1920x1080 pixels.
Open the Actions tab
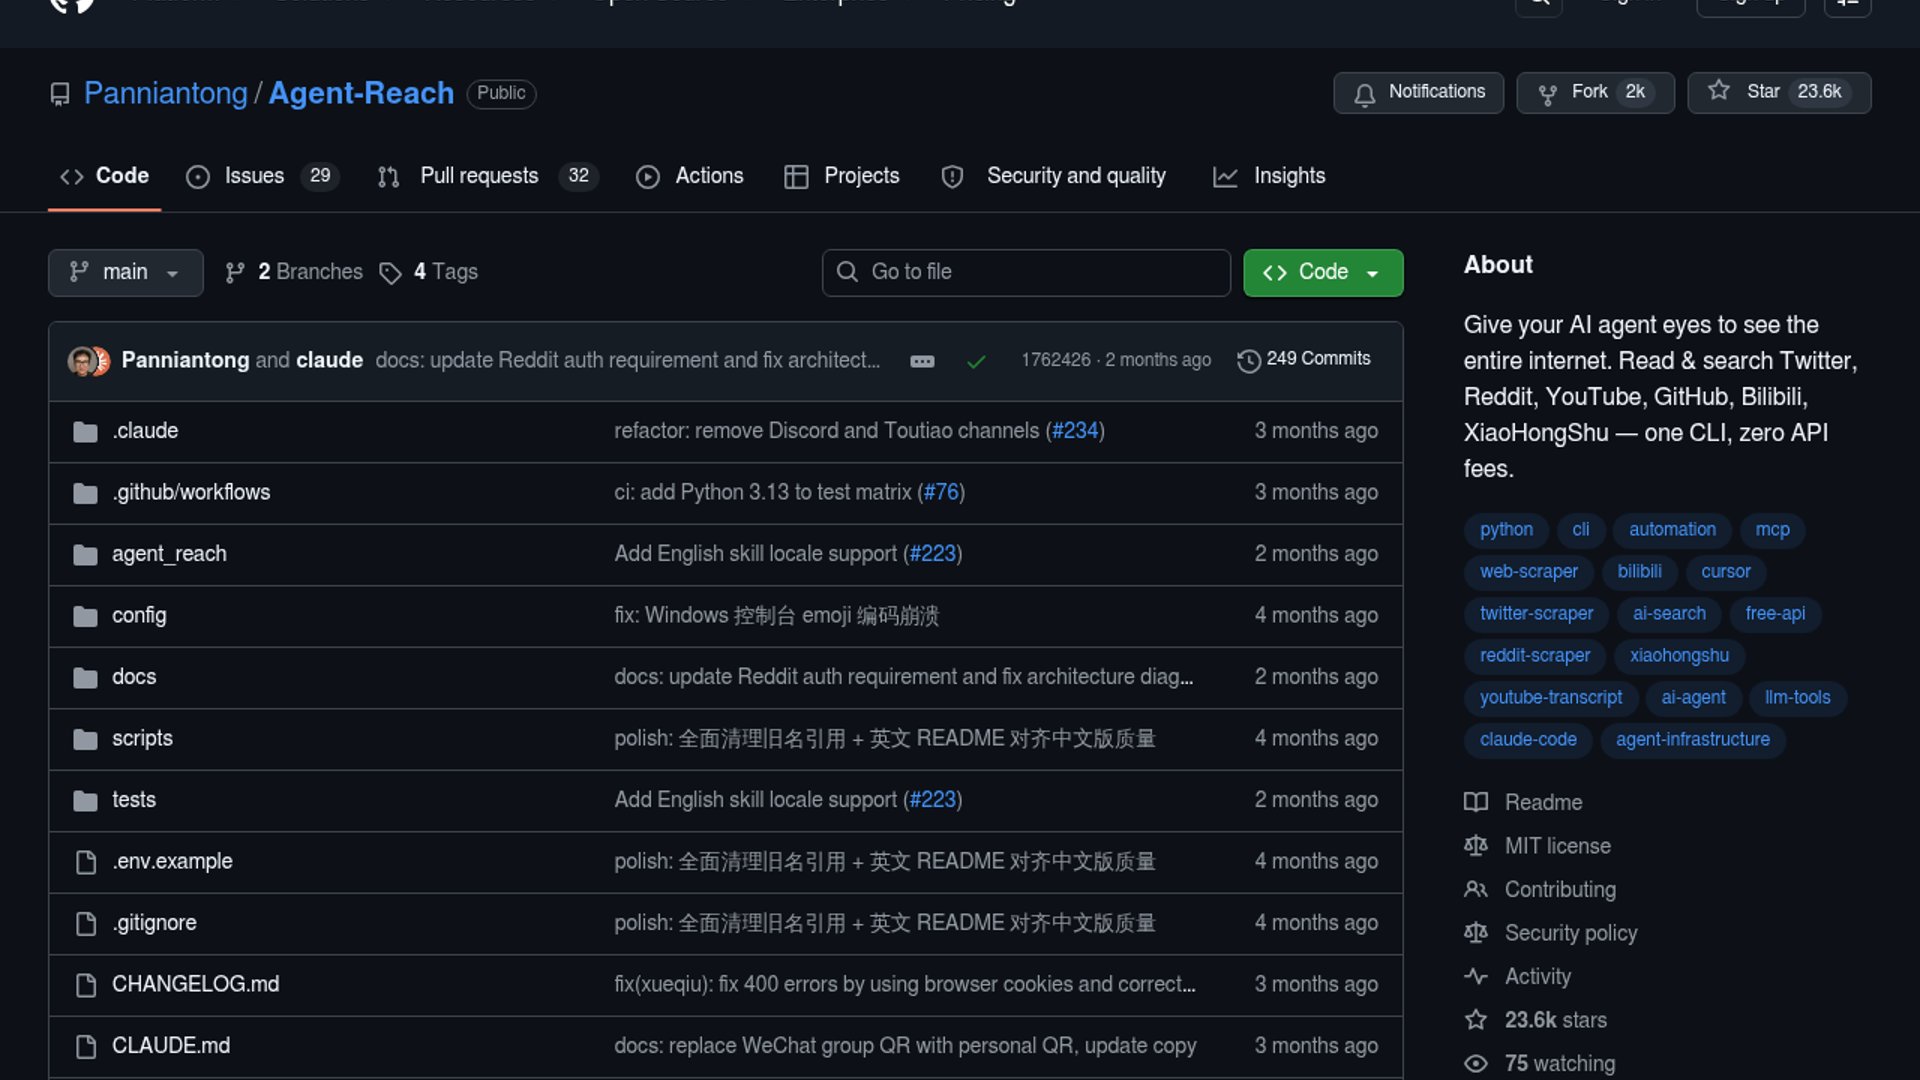[x=690, y=176]
